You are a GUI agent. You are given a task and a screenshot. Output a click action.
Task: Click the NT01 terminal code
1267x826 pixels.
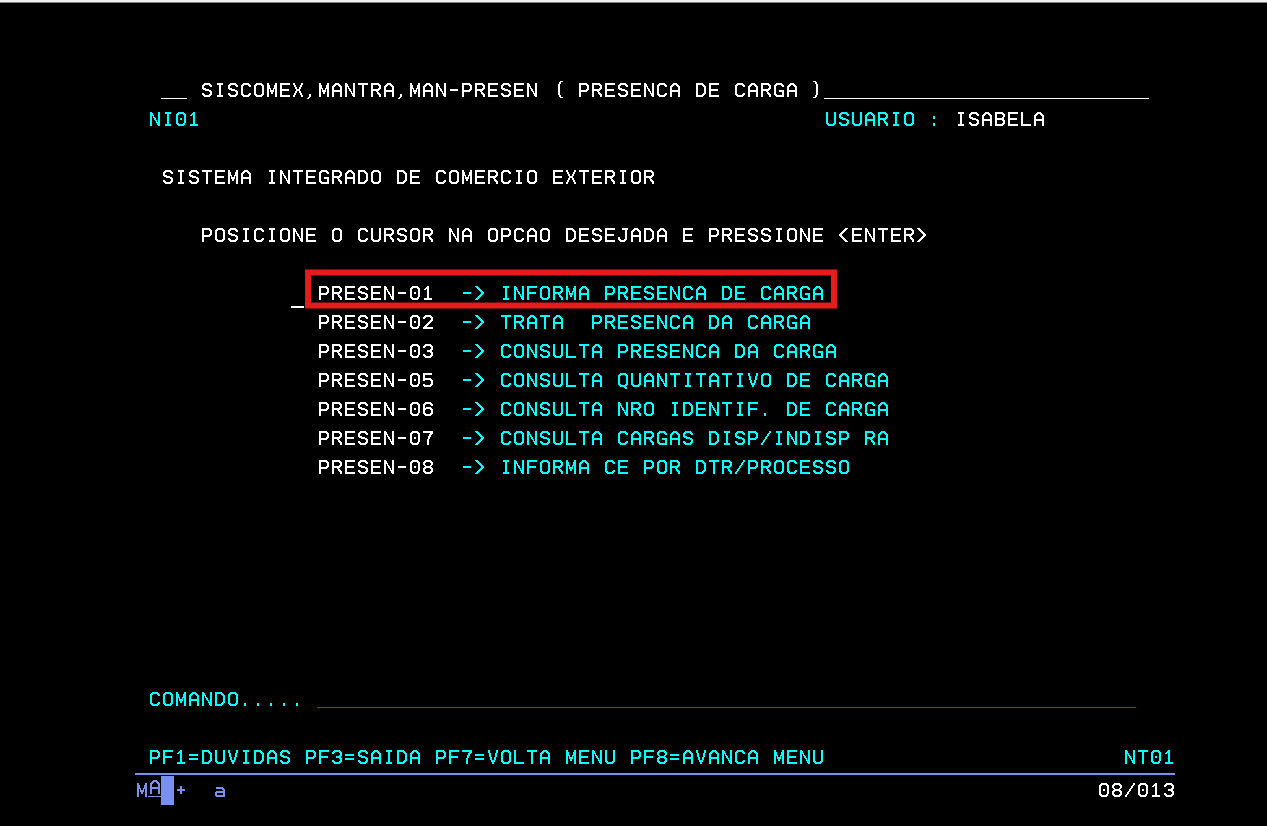click(x=1149, y=757)
